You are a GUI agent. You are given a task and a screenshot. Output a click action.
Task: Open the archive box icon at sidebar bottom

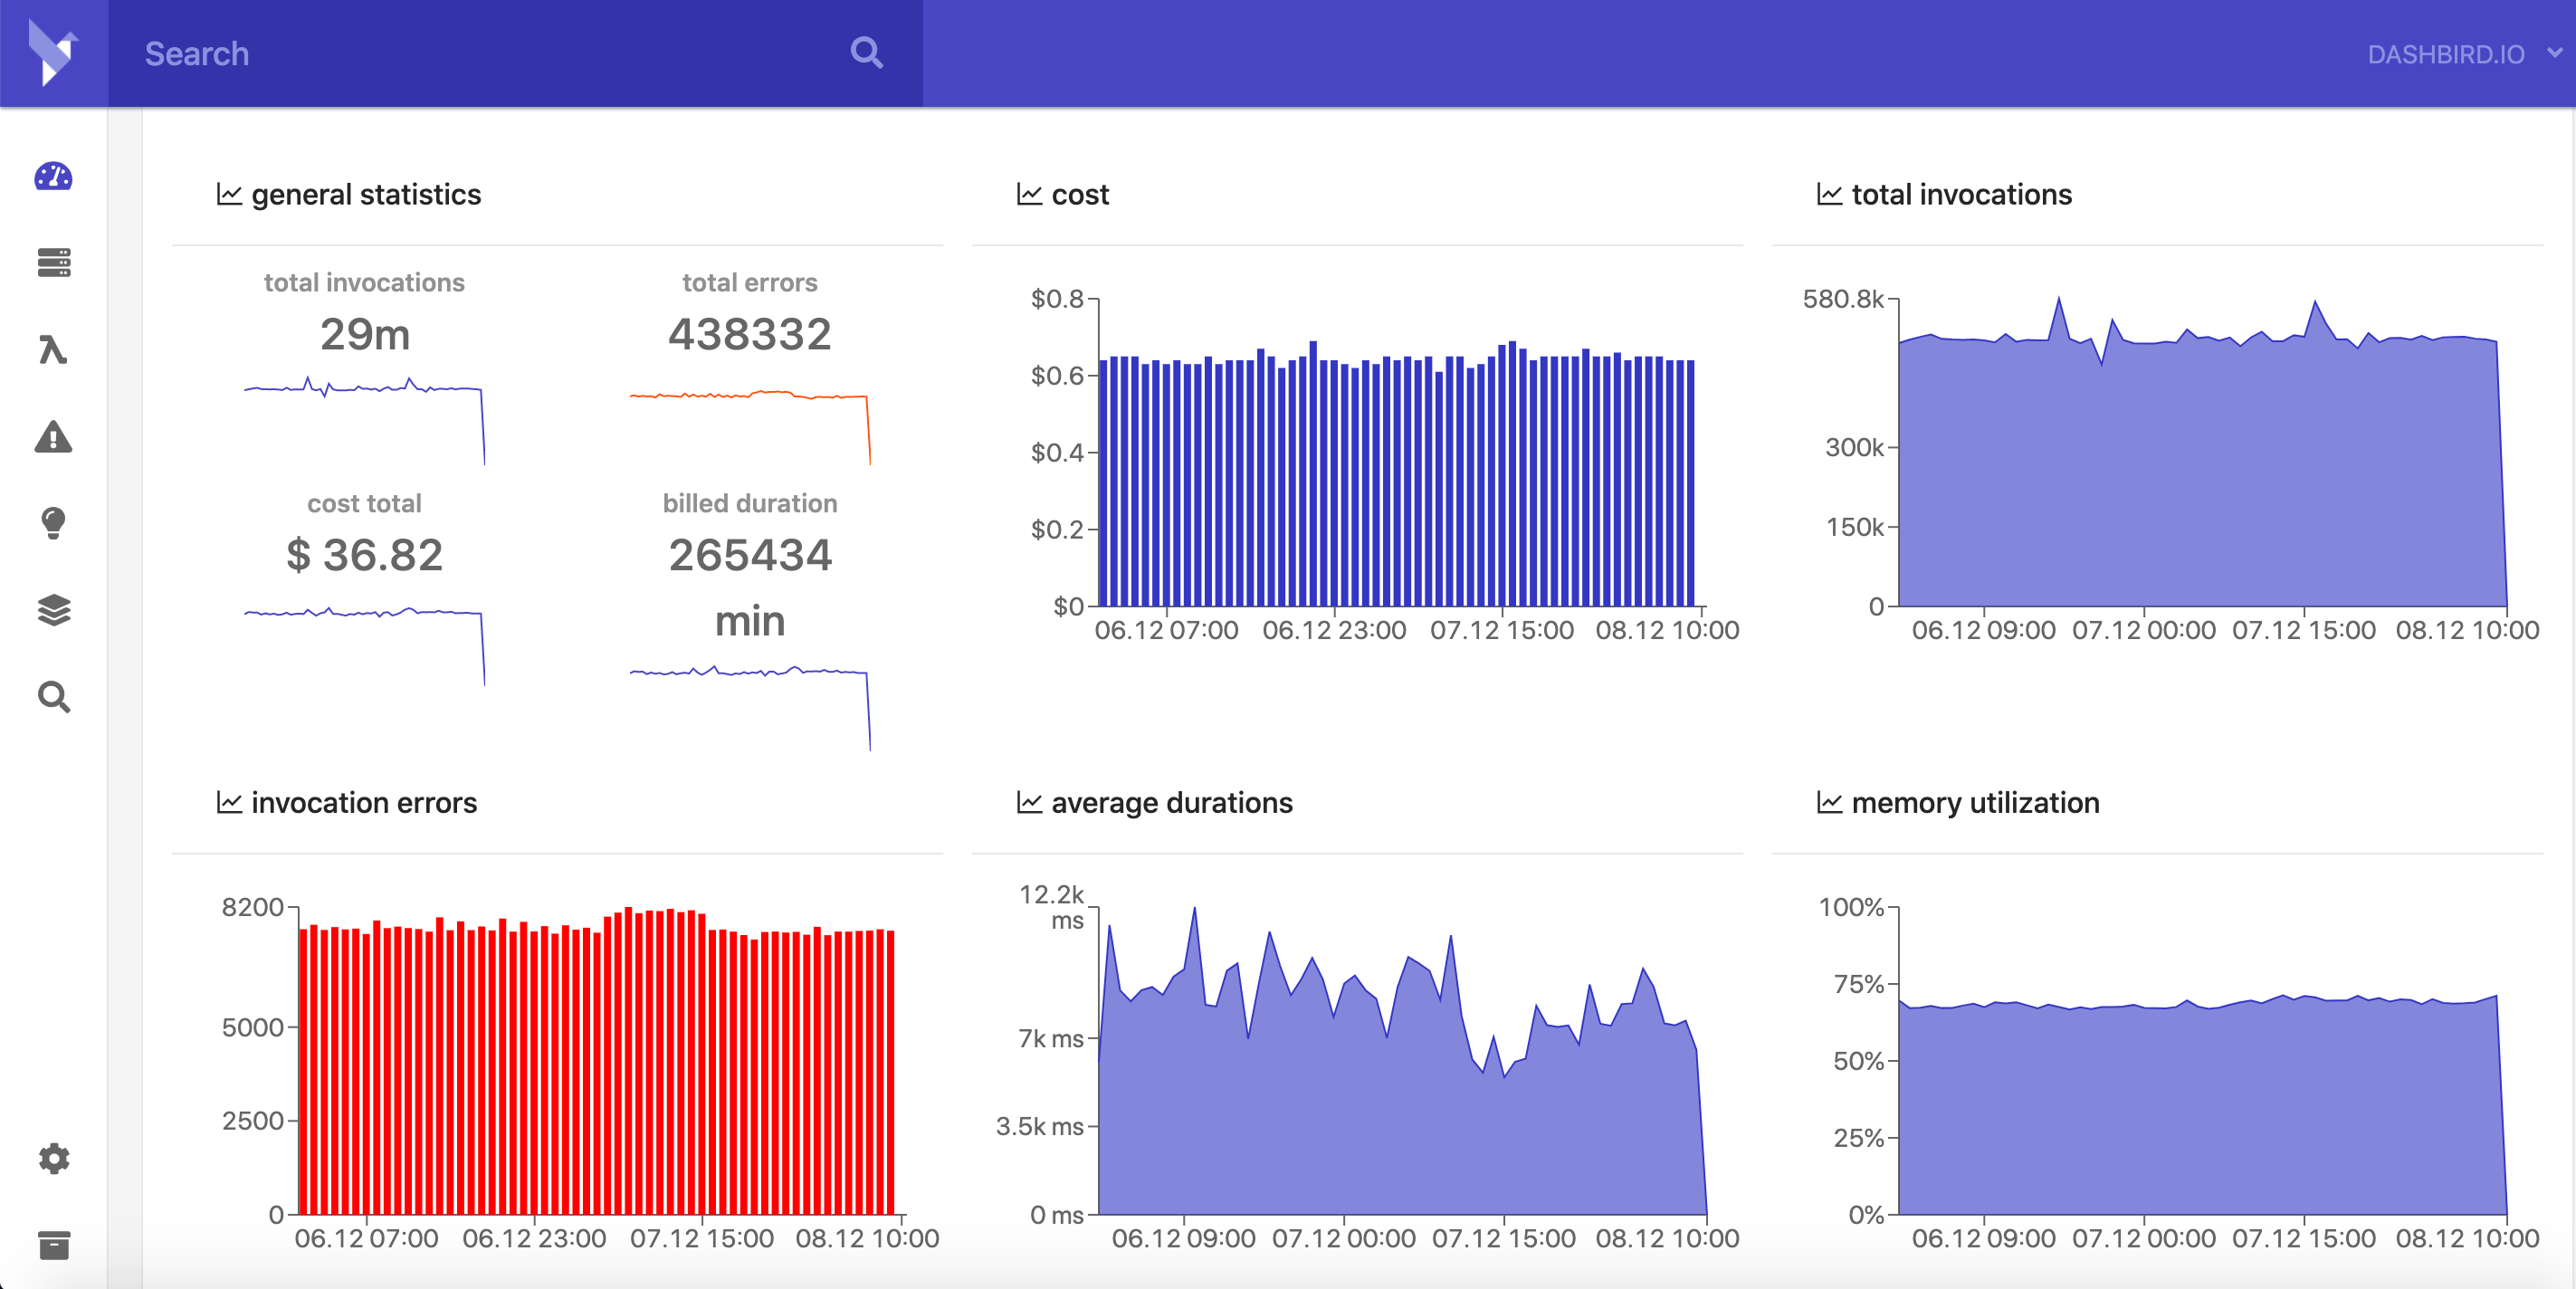[x=53, y=1246]
